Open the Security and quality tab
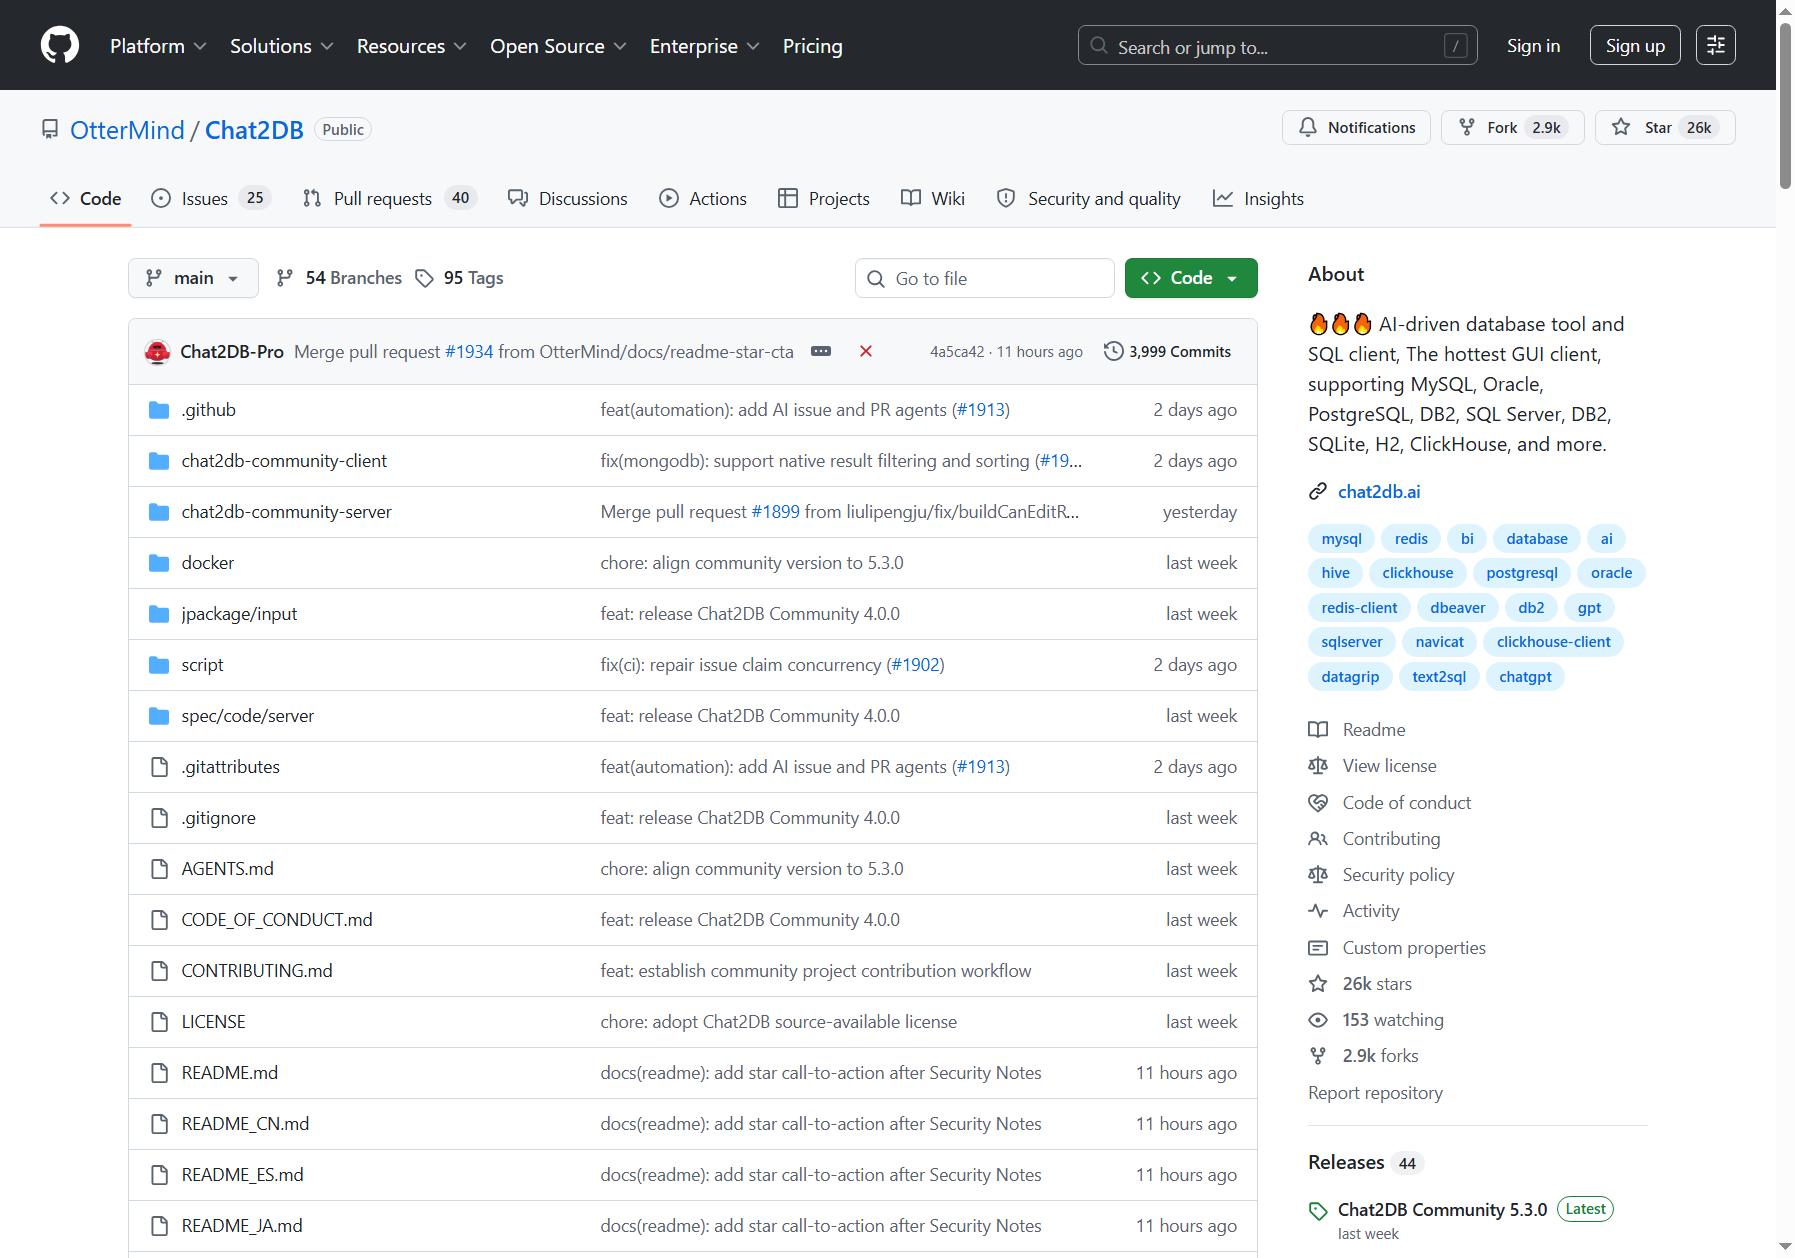The width and height of the screenshot is (1795, 1258). tap(1089, 199)
